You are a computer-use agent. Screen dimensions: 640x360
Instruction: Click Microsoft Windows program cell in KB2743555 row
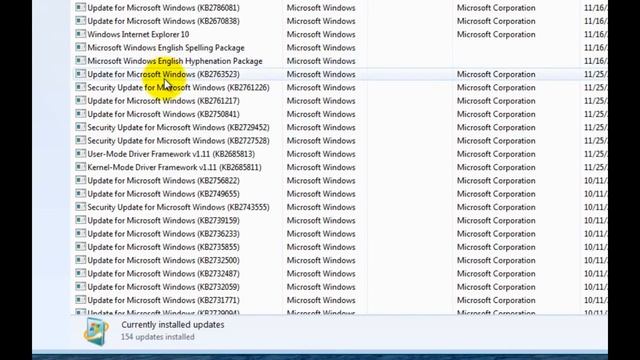pos(321,207)
